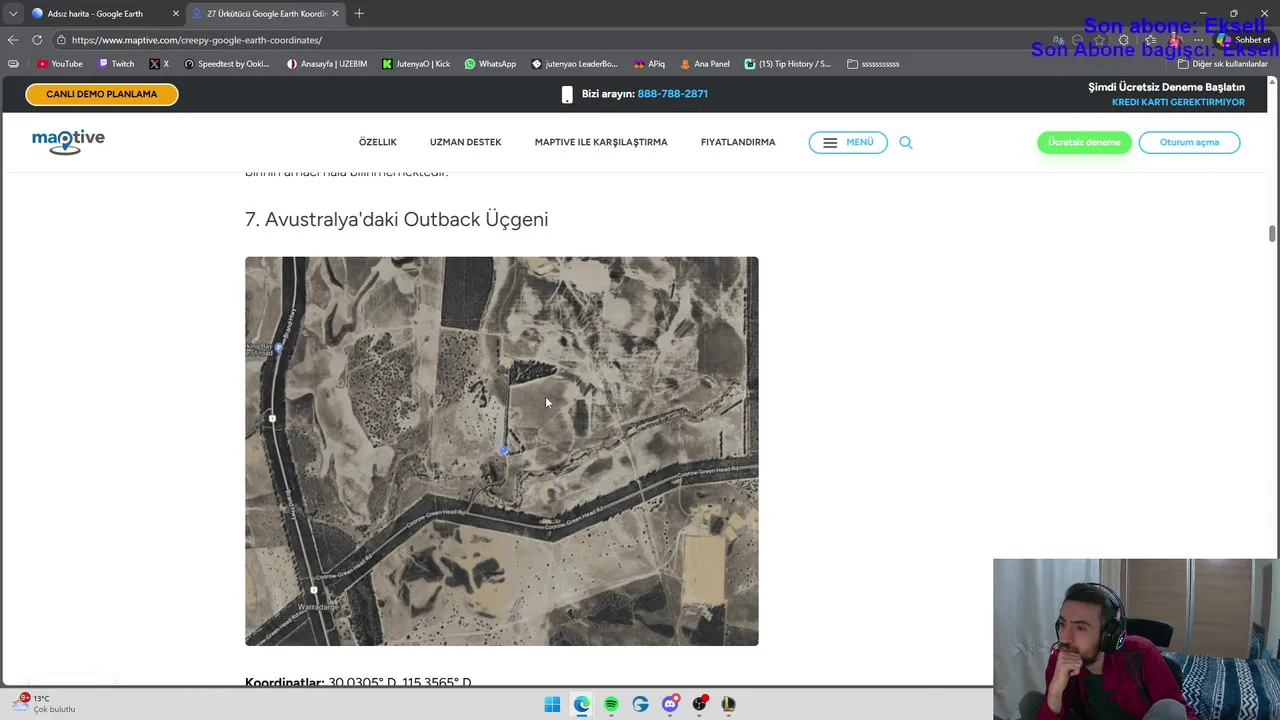The image size is (1280, 720).
Task: Close the 27 Ürkütücü Google Earth tab
Action: pos(335,14)
